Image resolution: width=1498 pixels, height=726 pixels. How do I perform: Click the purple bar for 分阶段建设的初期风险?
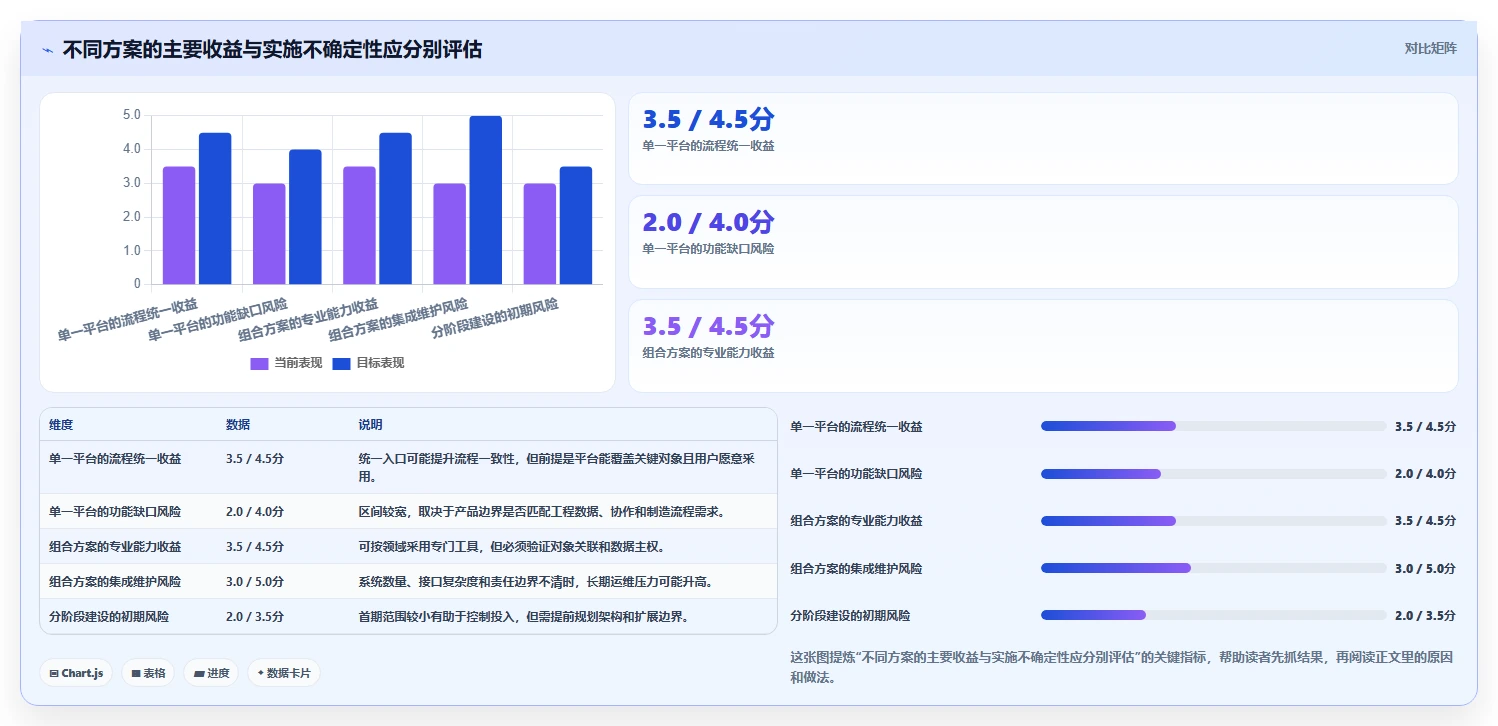(x=540, y=234)
